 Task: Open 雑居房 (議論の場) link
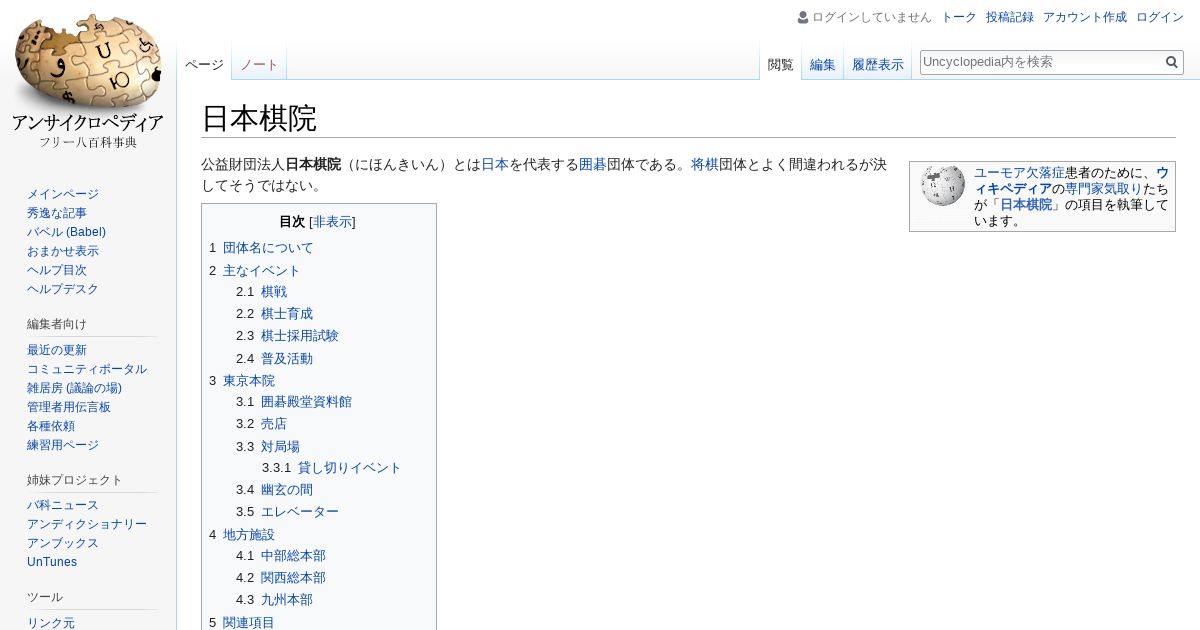[x=74, y=388]
